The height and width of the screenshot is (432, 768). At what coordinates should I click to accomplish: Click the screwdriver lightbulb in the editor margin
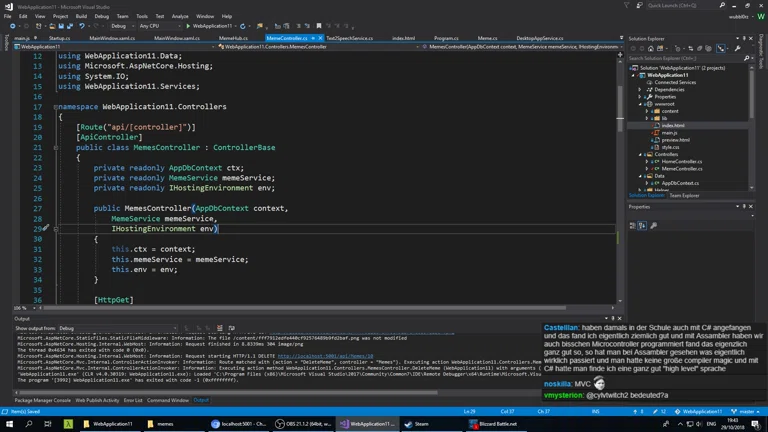coord(45,229)
